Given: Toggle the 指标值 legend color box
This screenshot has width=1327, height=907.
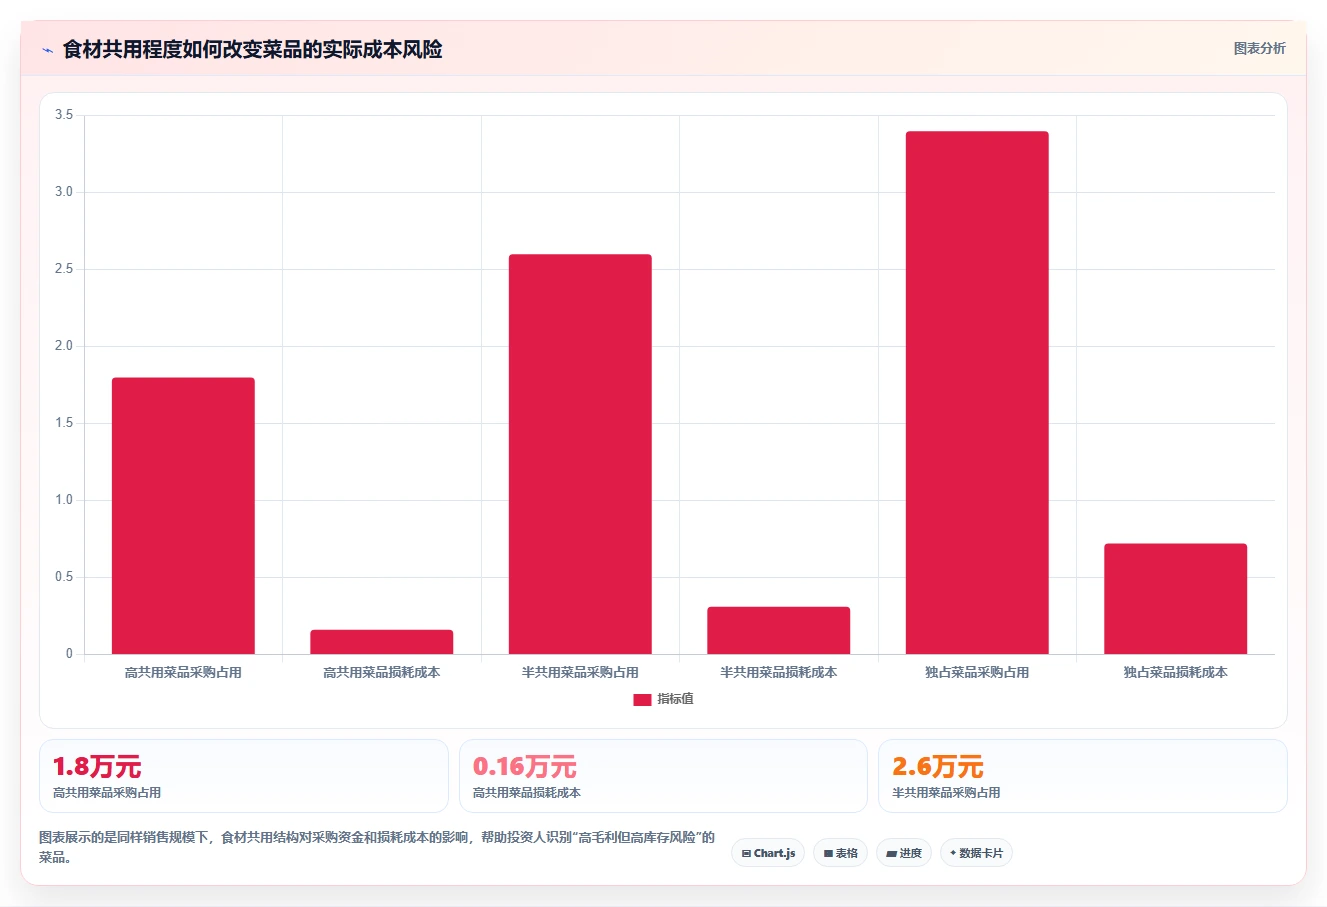Looking at the screenshot, I should coord(642,699).
